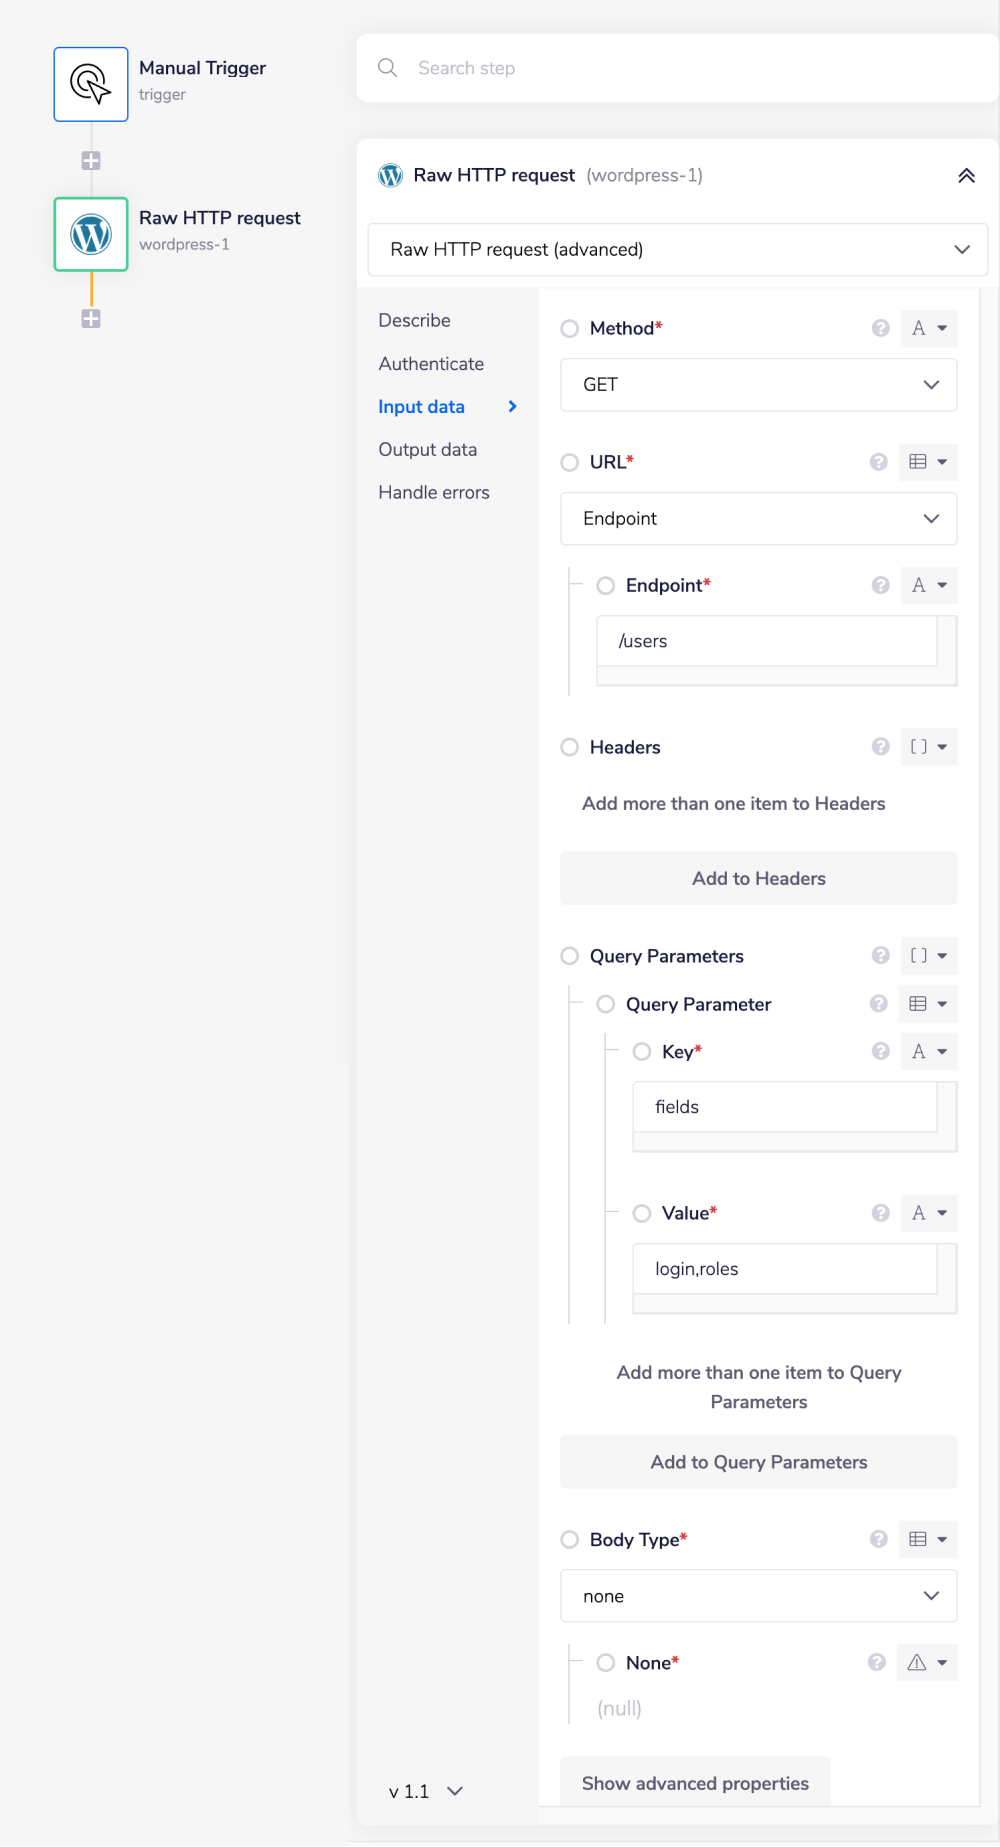Click the help icon beside Body Type
The width and height of the screenshot is (1000, 1847).
[x=878, y=1539]
